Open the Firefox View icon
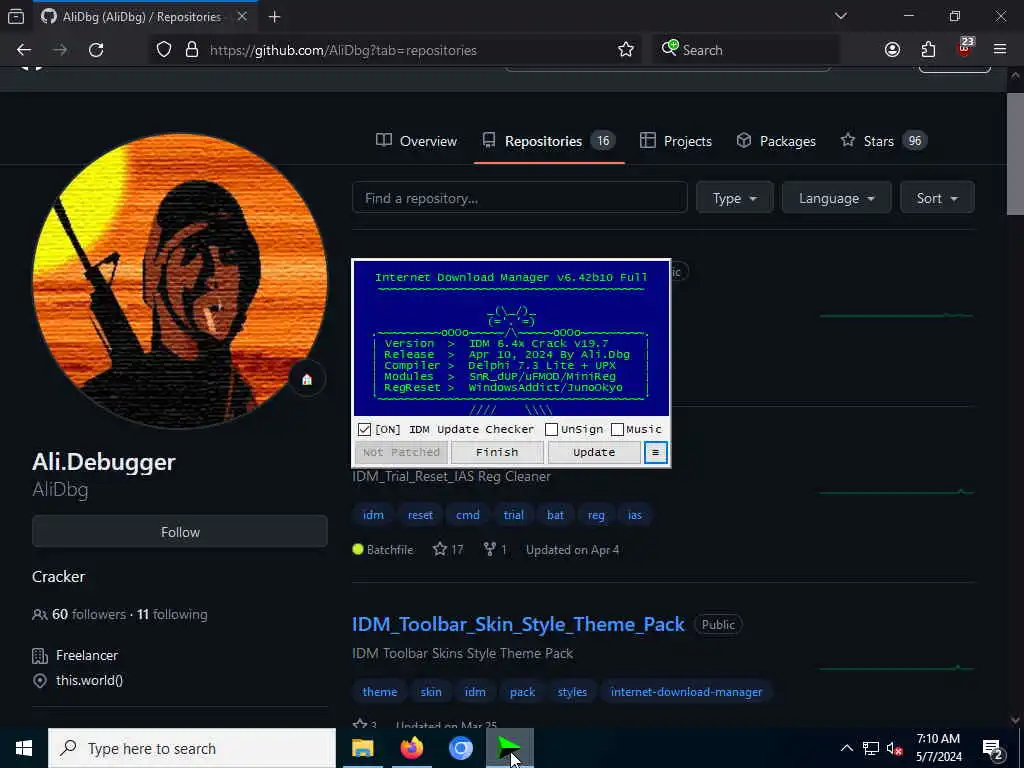Viewport: 1024px width, 768px height. [x=16, y=17]
